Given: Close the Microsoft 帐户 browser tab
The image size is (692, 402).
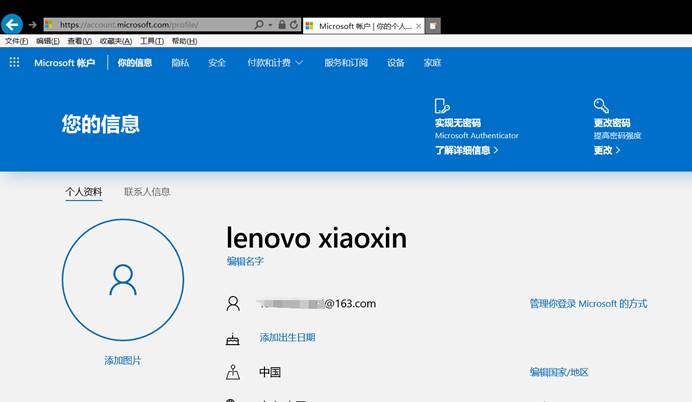Looking at the screenshot, I should 418,26.
